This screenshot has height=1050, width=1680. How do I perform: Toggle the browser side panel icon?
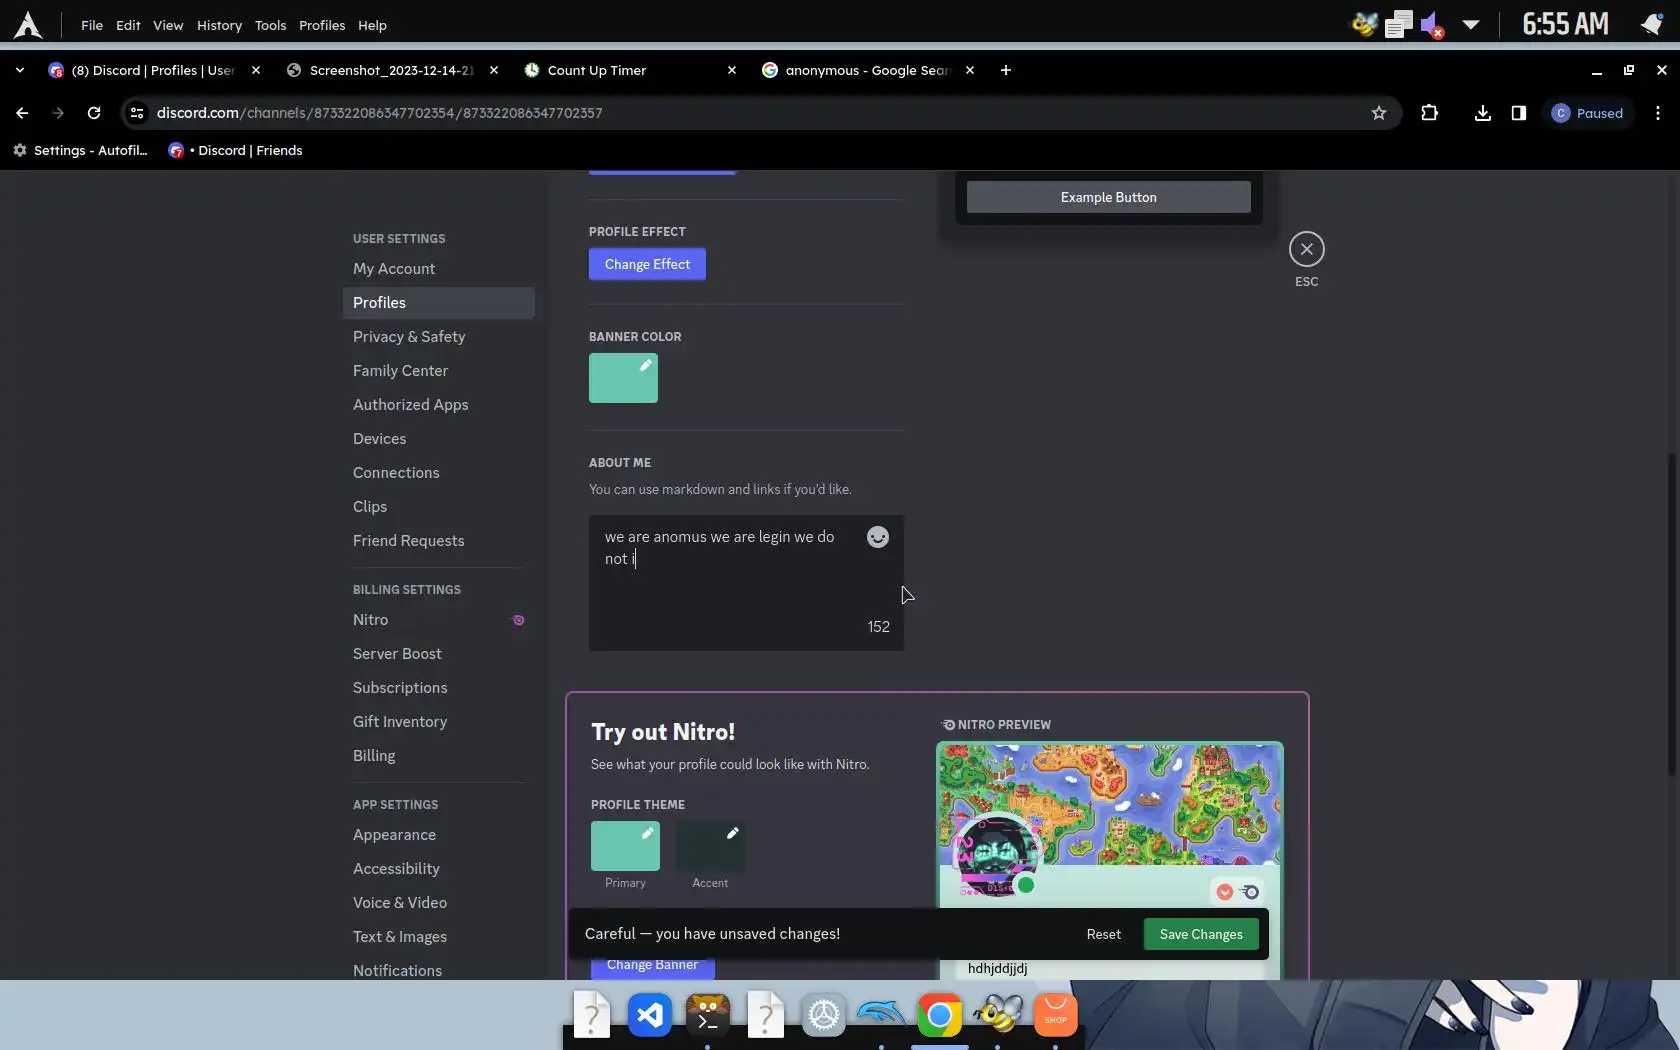click(x=1518, y=113)
